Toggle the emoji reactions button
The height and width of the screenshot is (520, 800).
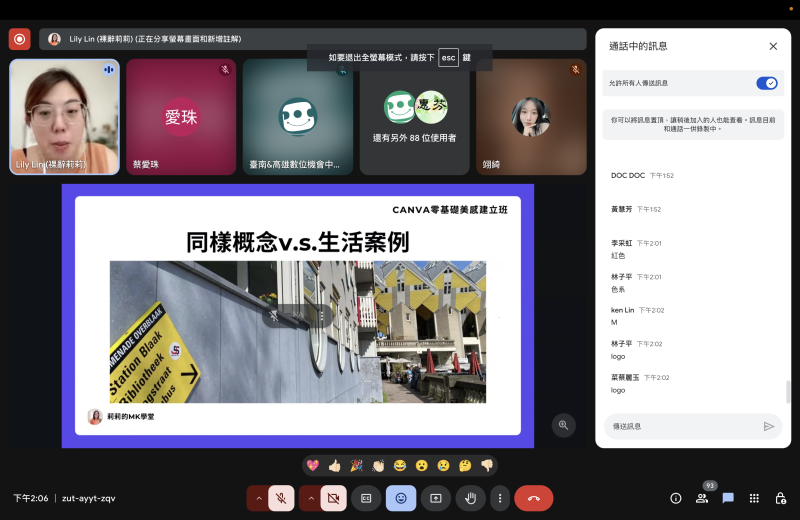click(401, 499)
